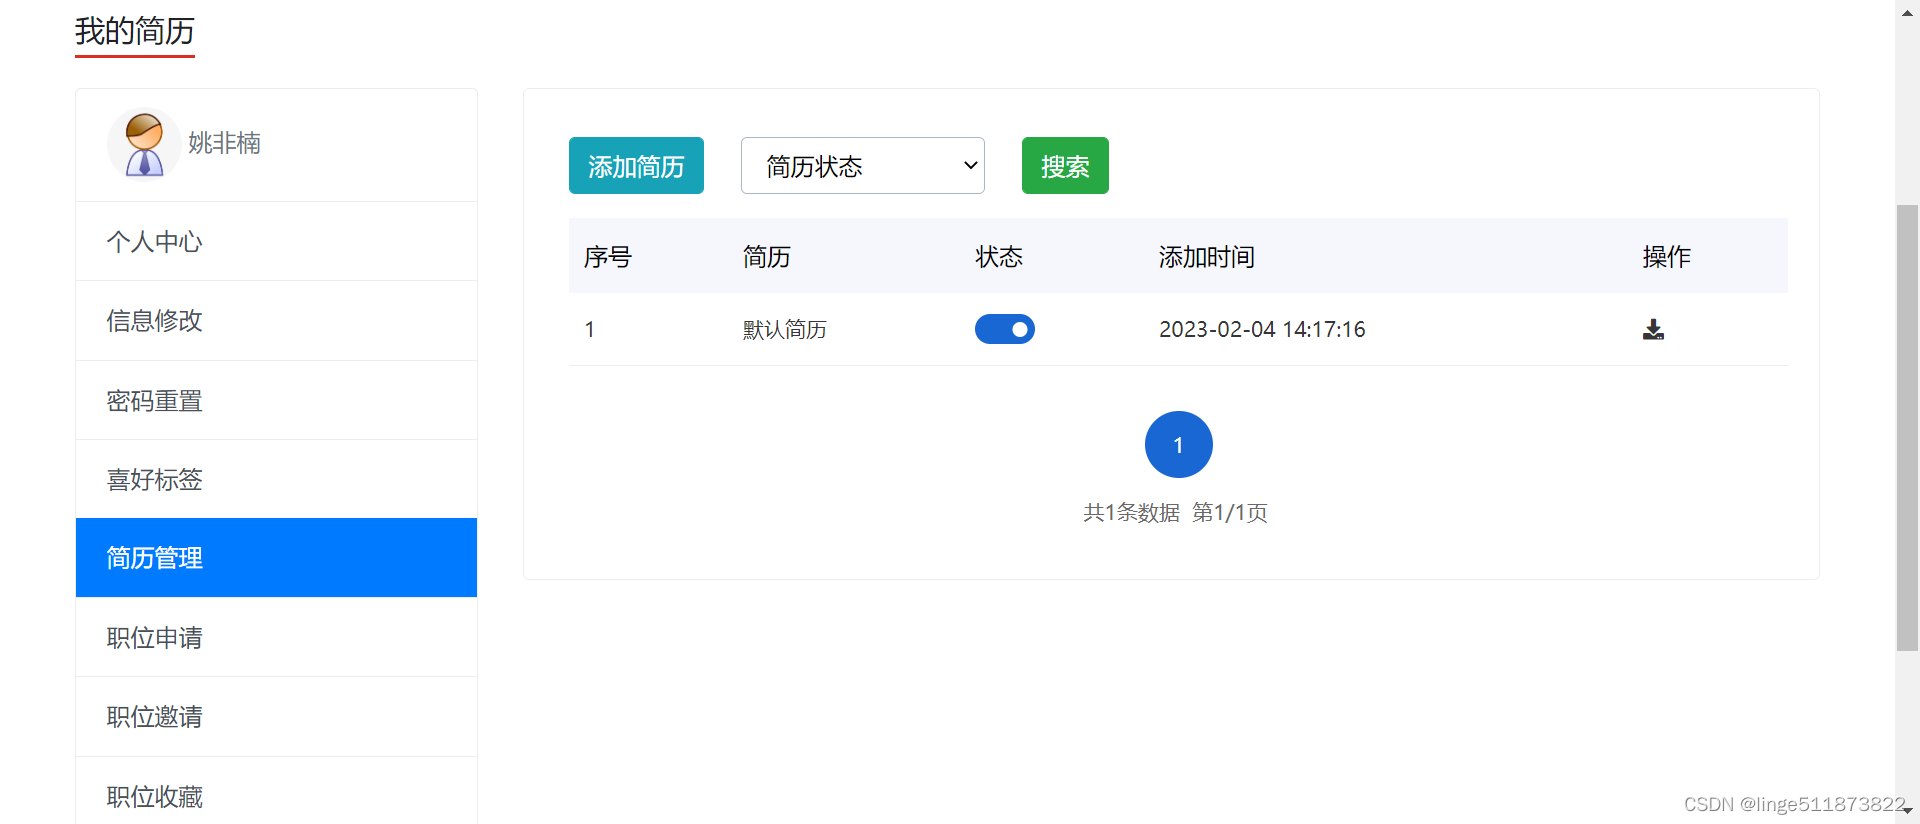Open 职位邀请 in the sidebar
1920x824 pixels.
pos(276,717)
